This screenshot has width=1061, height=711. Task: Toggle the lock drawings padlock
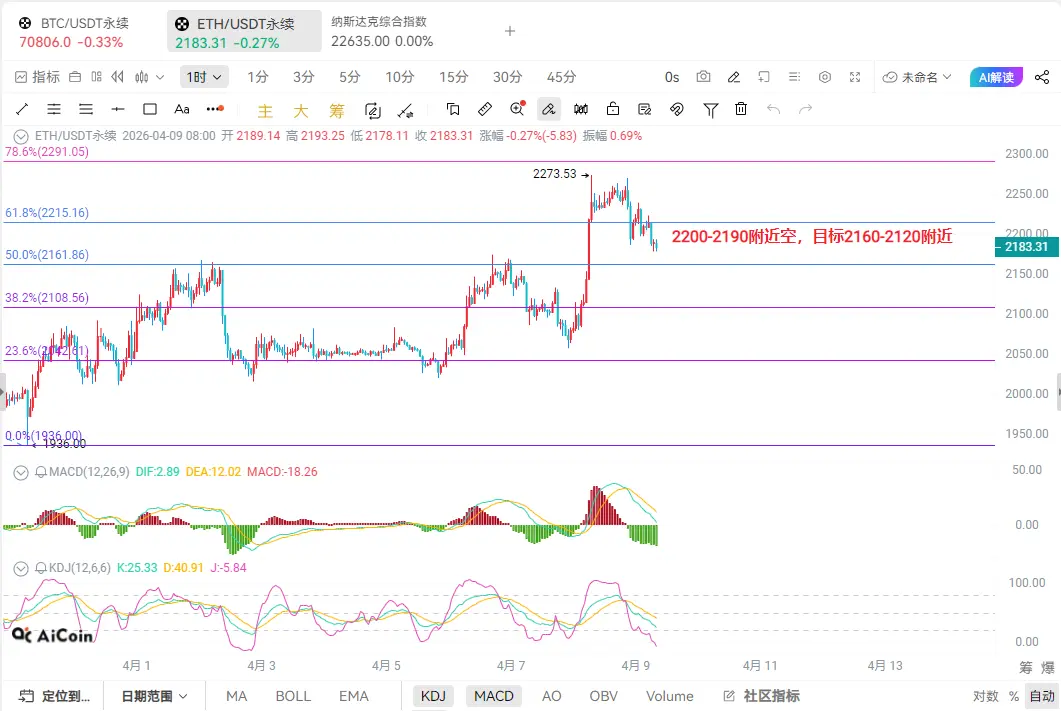point(613,109)
